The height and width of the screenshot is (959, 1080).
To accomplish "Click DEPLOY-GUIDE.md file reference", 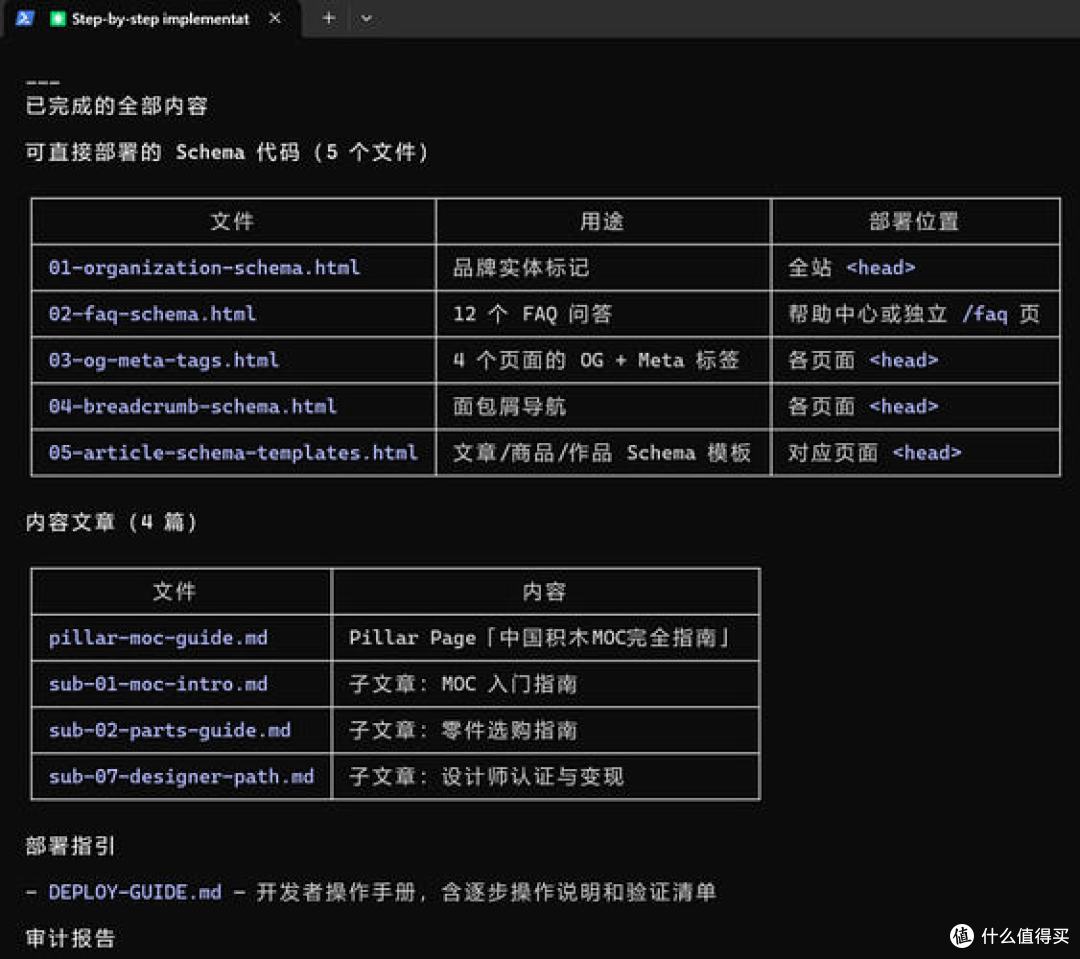I will (135, 892).
